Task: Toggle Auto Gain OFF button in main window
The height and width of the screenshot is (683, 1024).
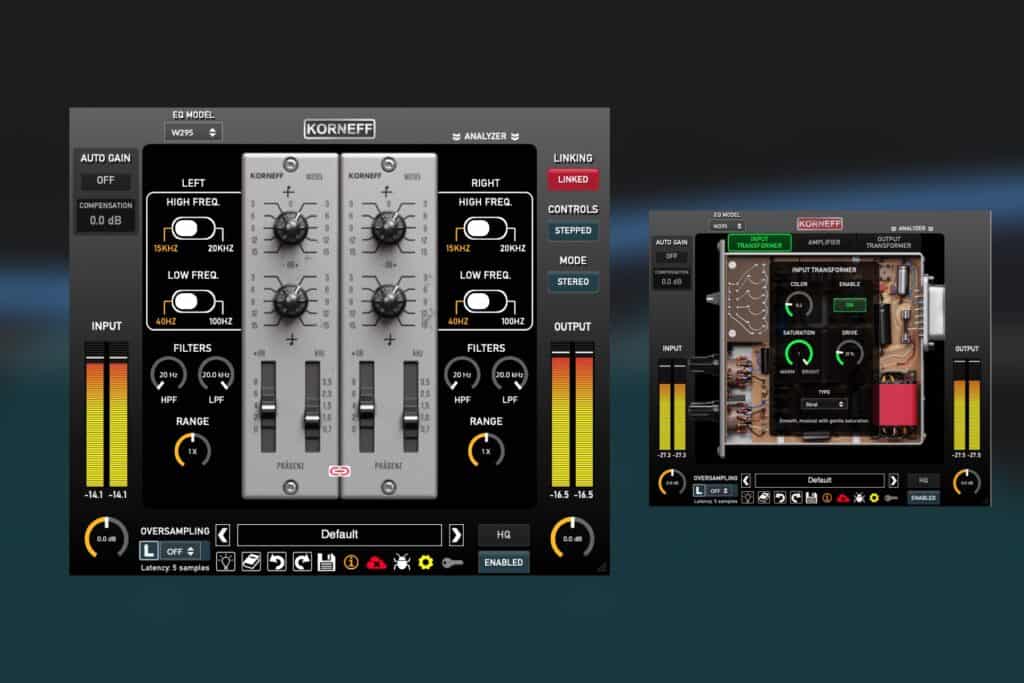Action: (x=105, y=180)
